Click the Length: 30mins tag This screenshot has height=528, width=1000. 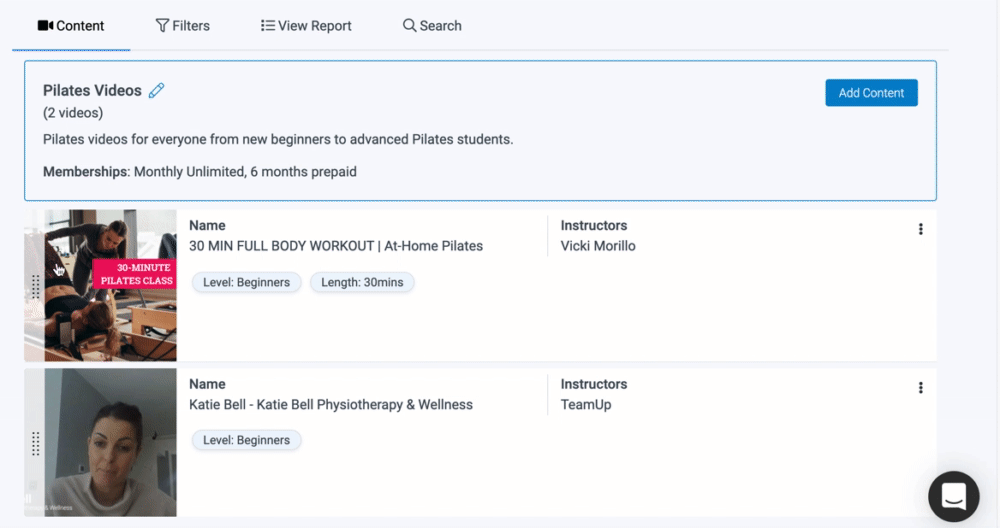[362, 283]
